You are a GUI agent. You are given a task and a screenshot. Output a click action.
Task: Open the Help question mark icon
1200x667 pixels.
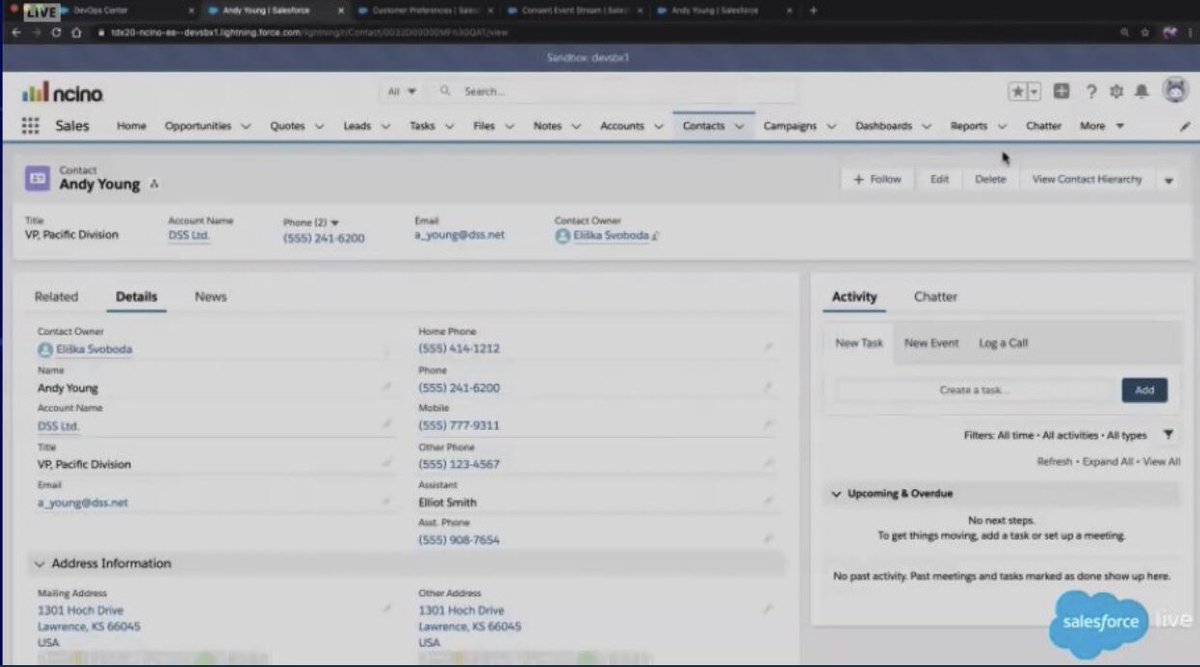pyautogui.click(x=1091, y=91)
